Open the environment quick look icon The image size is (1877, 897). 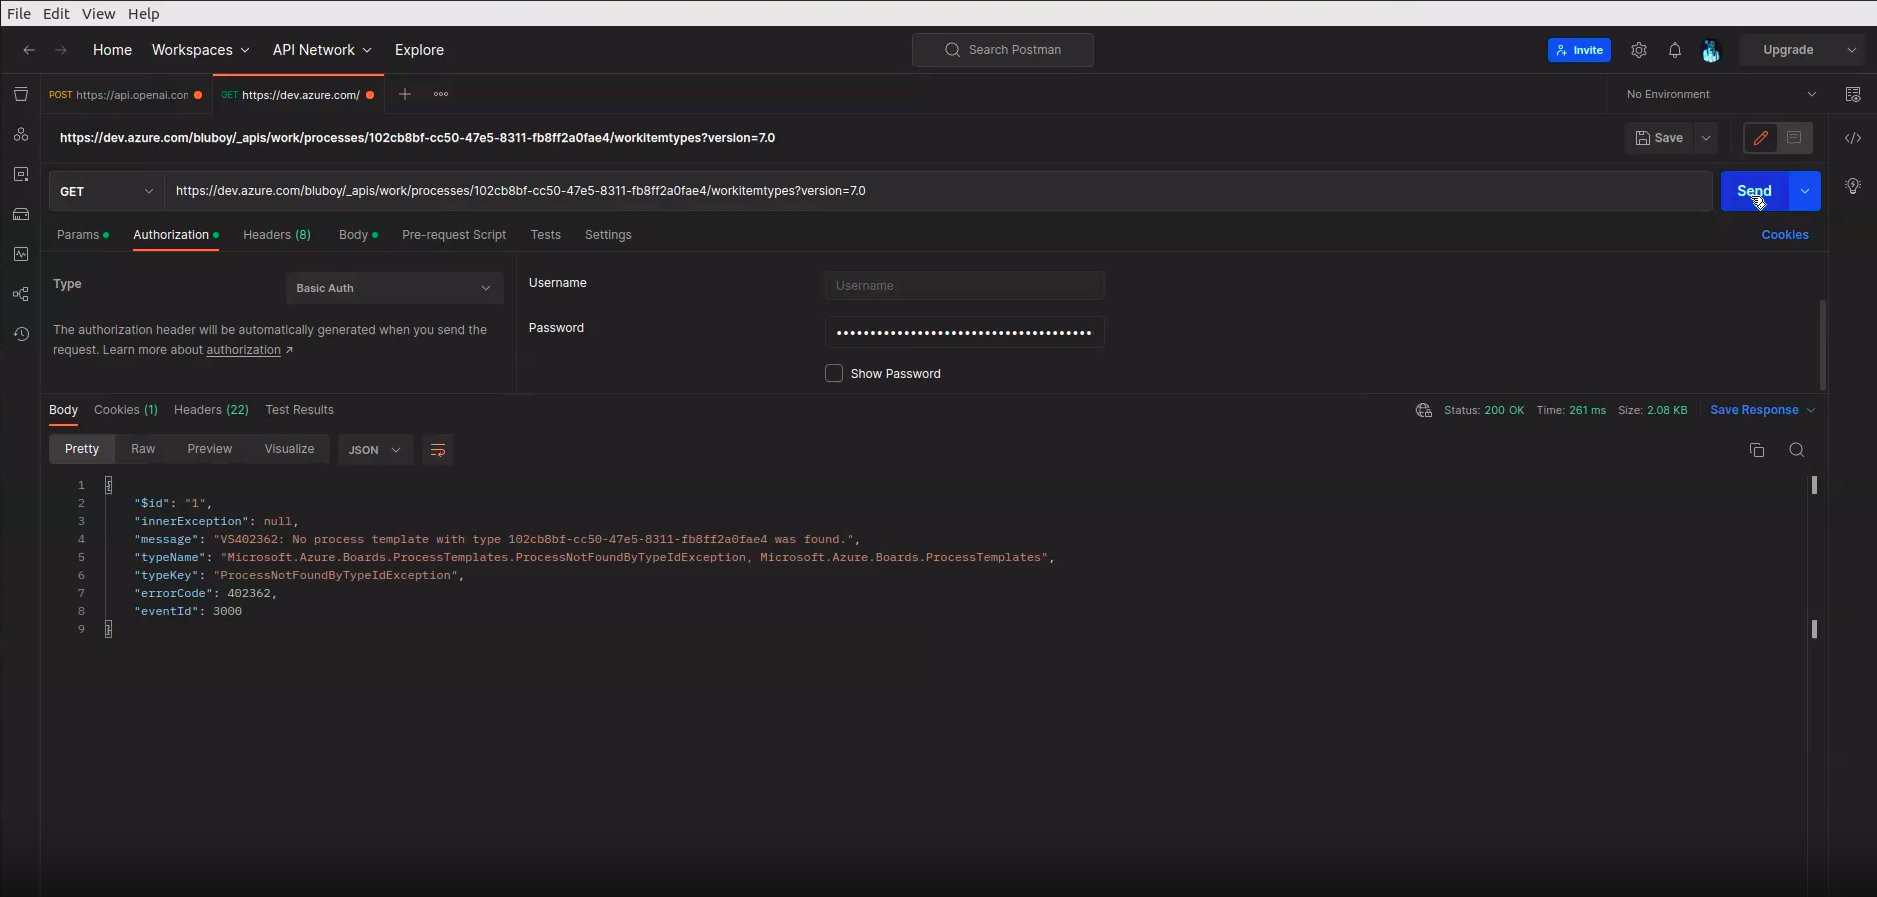tap(1853, 94)
